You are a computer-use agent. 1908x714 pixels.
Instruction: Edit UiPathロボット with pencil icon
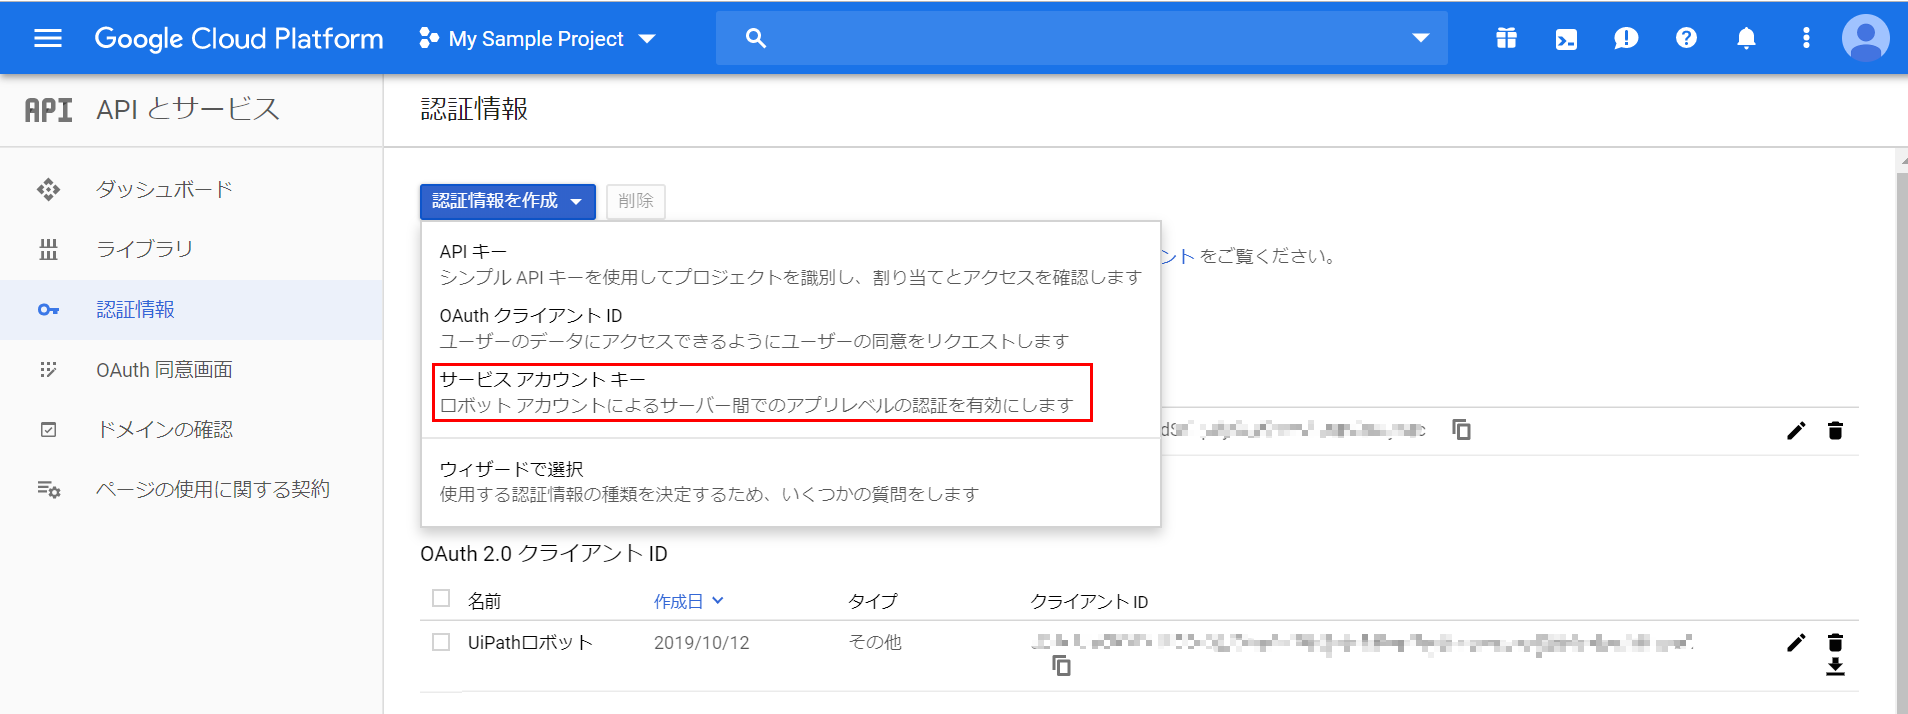[1796, 643]
